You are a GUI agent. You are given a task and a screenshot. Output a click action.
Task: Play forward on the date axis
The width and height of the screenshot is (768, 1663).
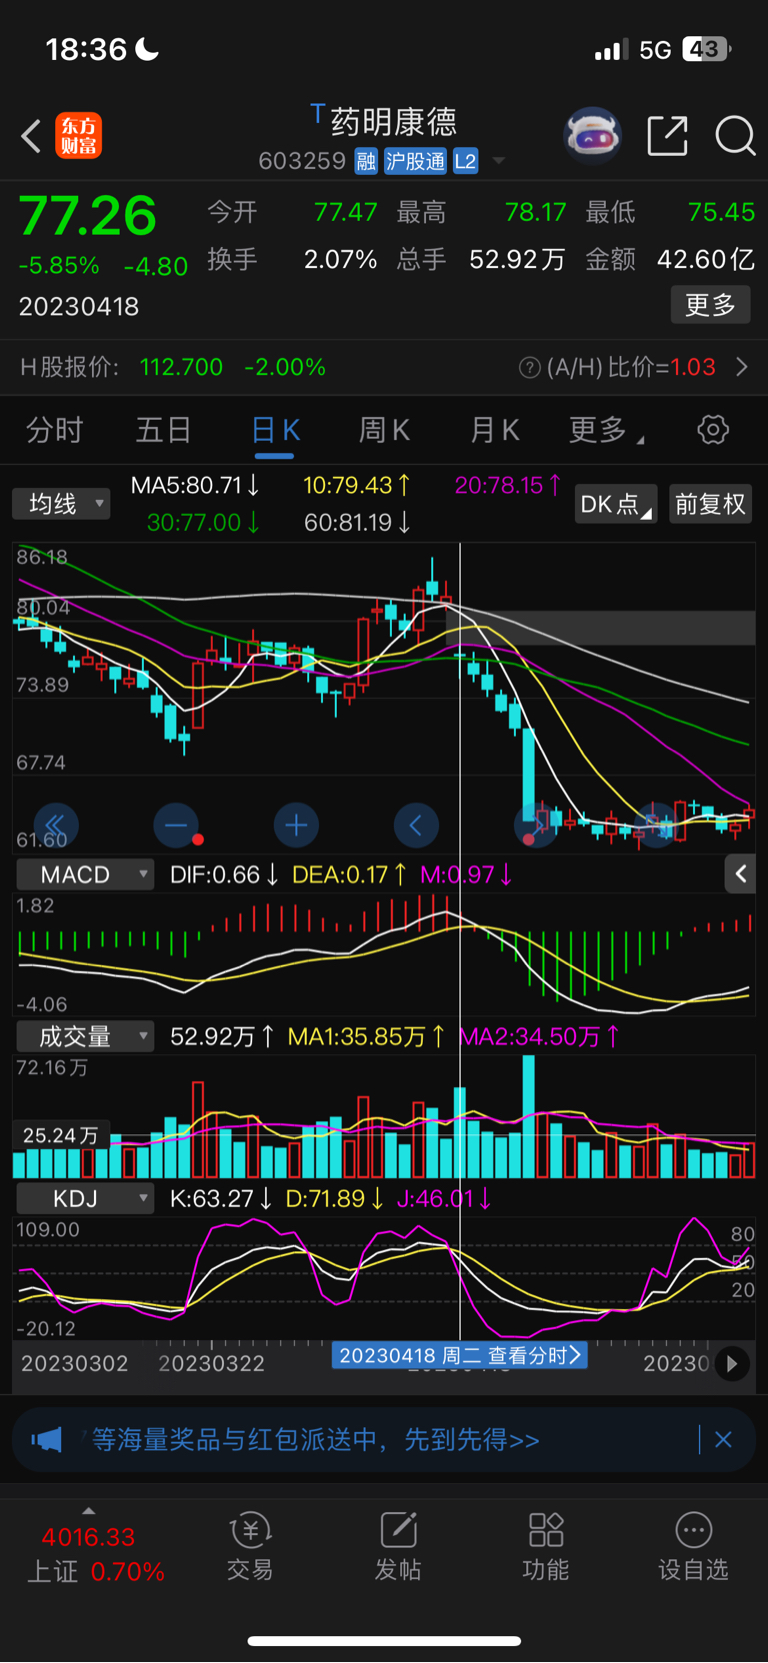[733, 1364]
